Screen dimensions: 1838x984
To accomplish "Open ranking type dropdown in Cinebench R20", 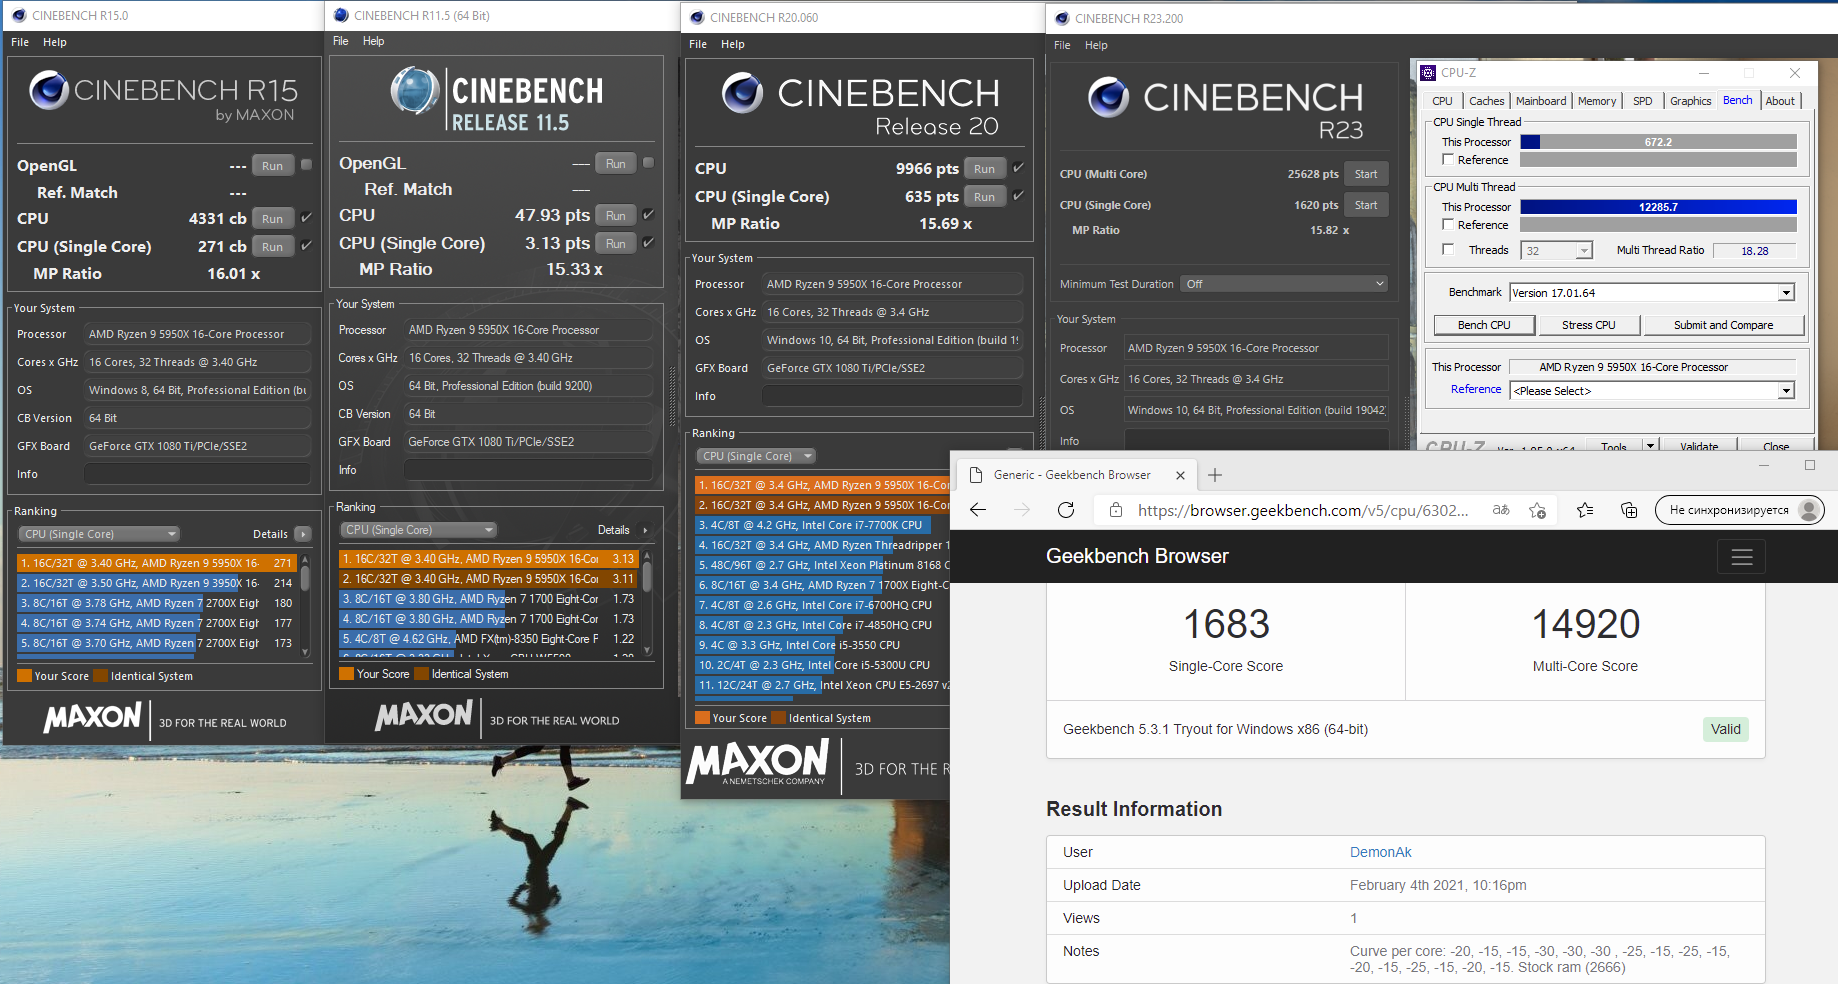I will tap(756, 456).
